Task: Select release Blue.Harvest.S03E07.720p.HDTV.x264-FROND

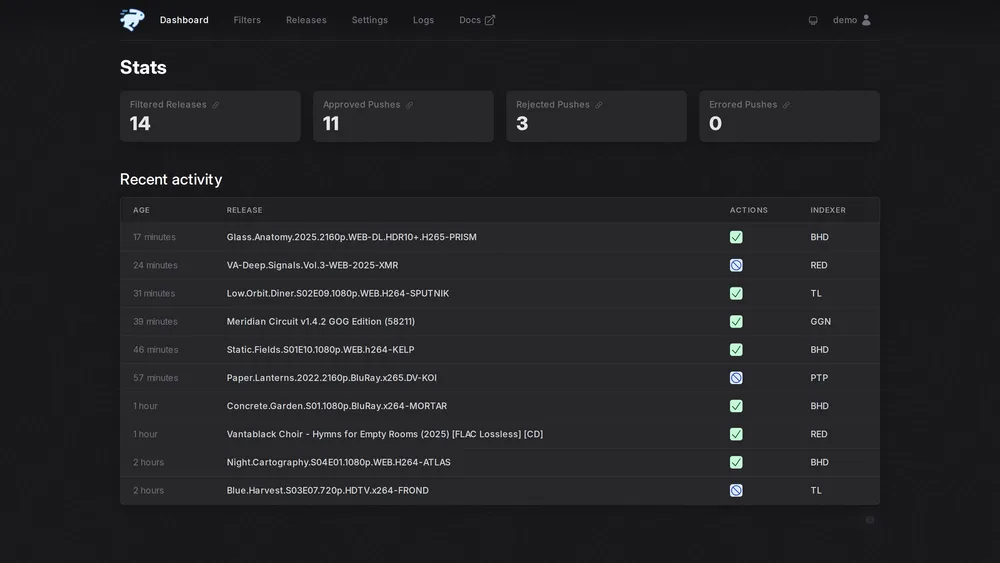Action: (x=327, y=490)
